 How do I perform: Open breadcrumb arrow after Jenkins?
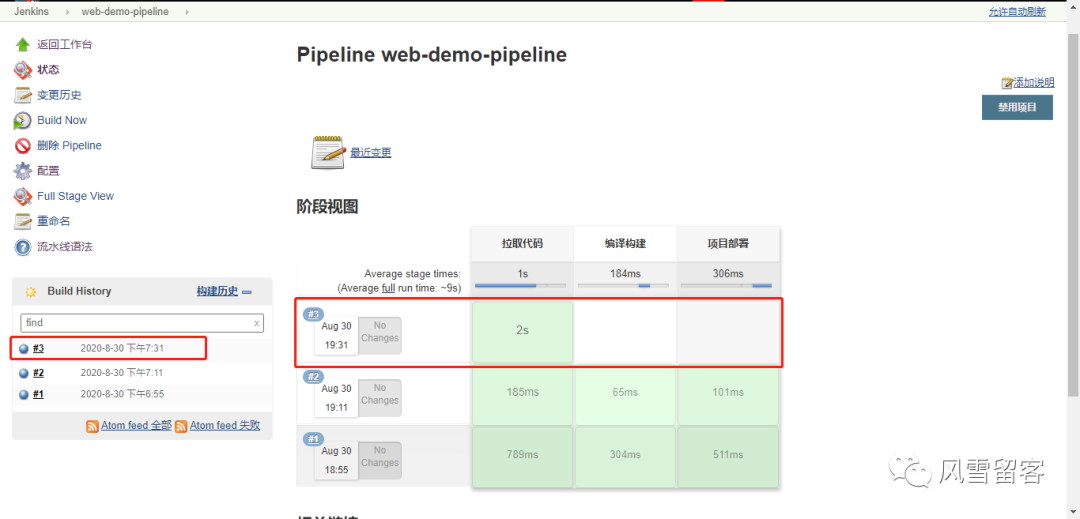pyautogui.click(x=67, y=12)
